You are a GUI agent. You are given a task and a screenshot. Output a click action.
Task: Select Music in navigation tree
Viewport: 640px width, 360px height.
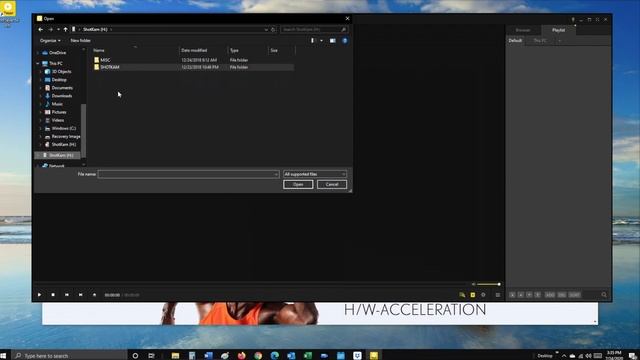pos(57,104)
